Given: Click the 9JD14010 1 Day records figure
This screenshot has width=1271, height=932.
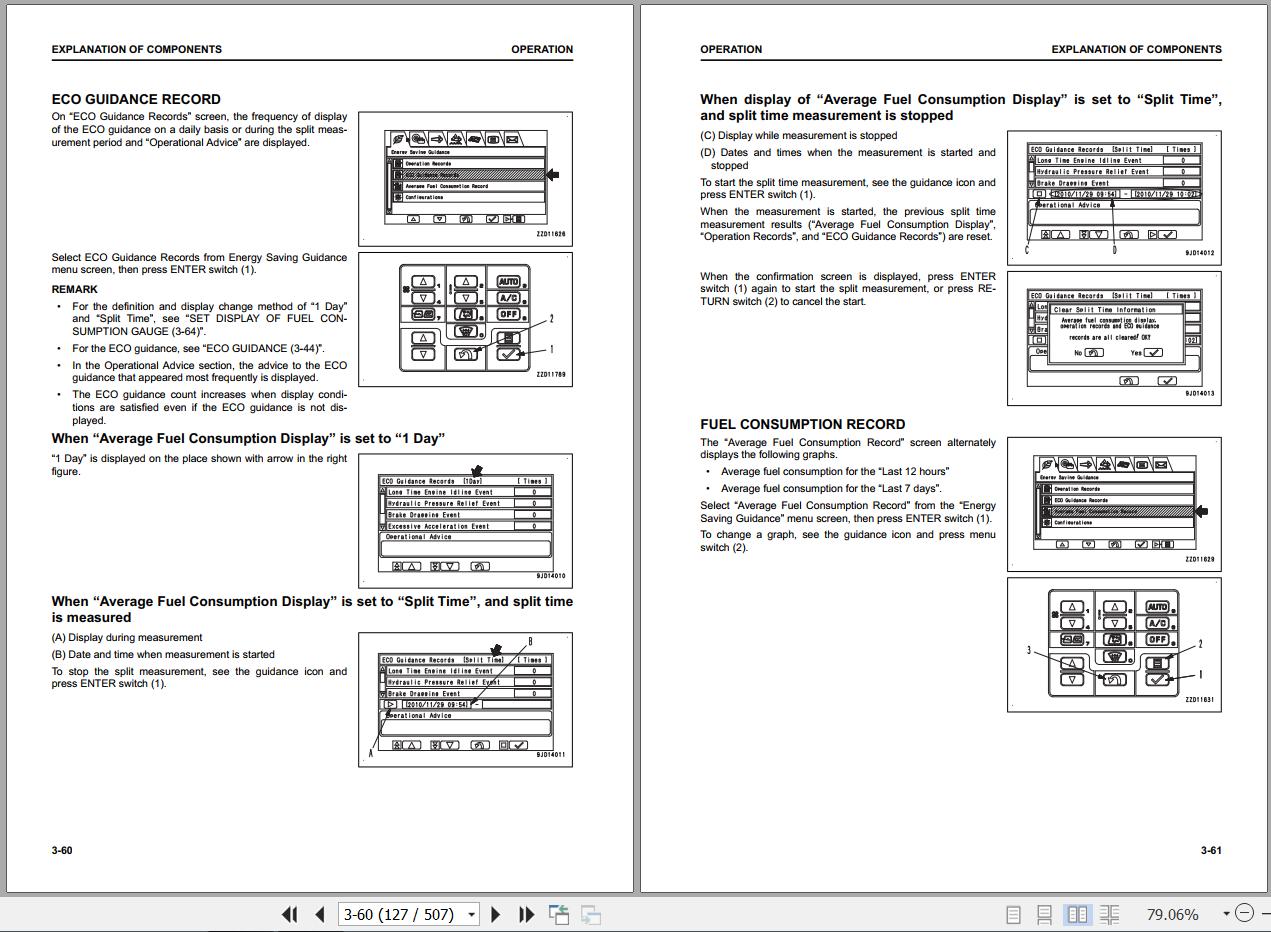Looking at the screenshot, I should coord(465,520).
